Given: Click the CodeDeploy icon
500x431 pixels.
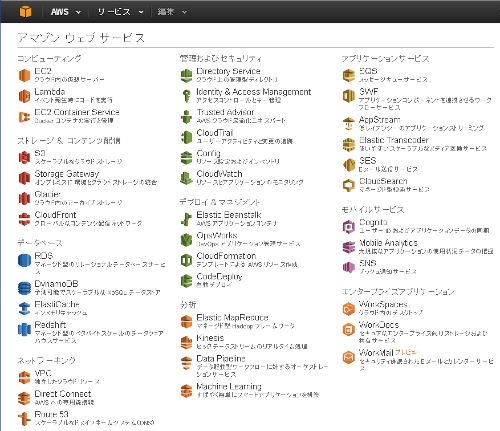Looking at the screenshot, I should coord(186,281).
